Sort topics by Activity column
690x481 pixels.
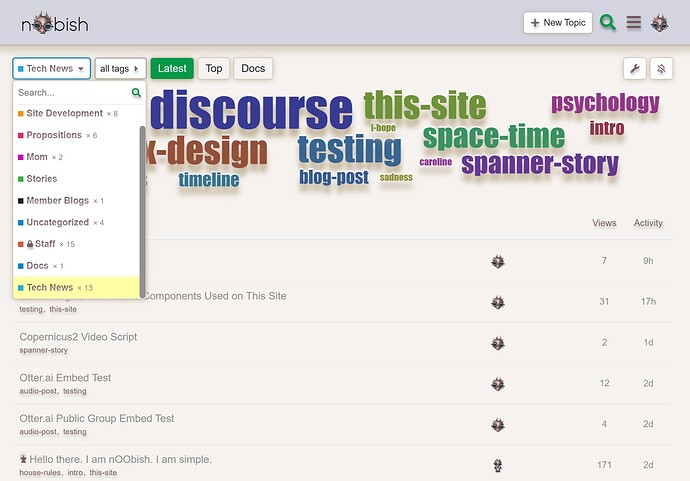(648, 223)
